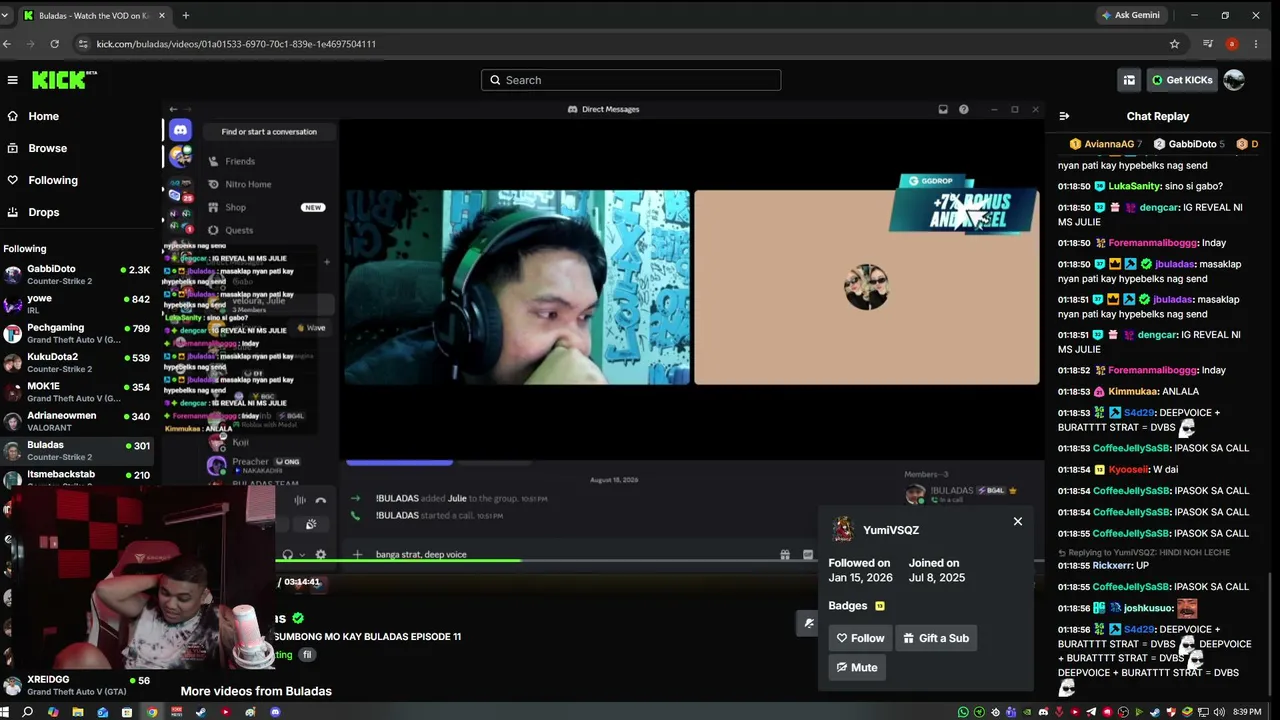Image resolution: width=1280 pixels, height=720 pixels.
Task: View site information in the address bar
Action: [x=83, y=44]
